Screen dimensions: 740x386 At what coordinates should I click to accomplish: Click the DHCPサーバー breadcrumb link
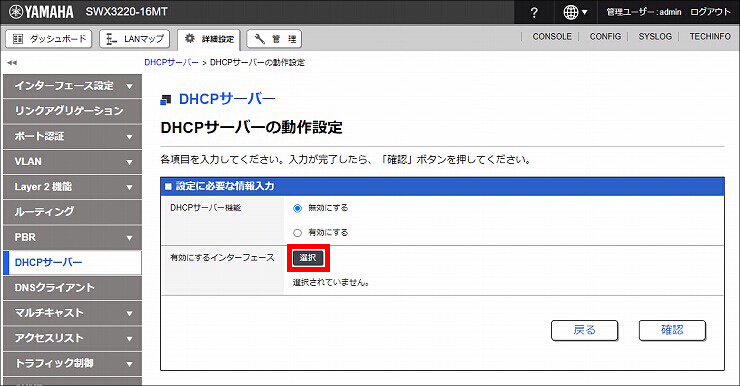pos(171,62)
